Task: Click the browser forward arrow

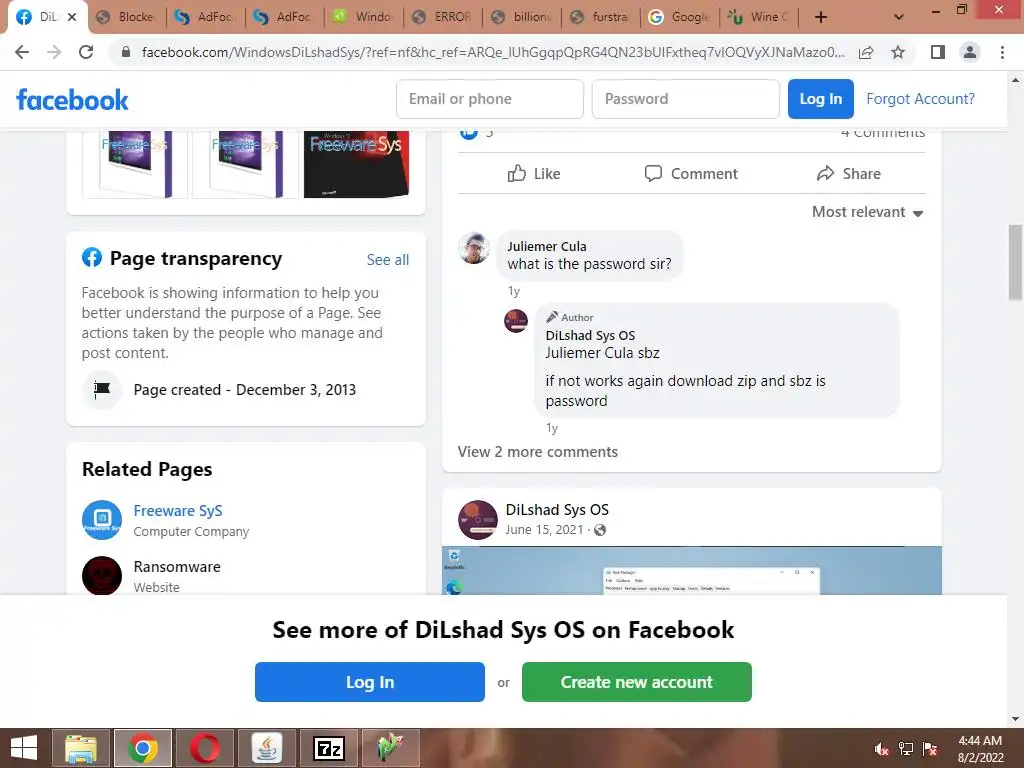Action: (x=54, y=52)
